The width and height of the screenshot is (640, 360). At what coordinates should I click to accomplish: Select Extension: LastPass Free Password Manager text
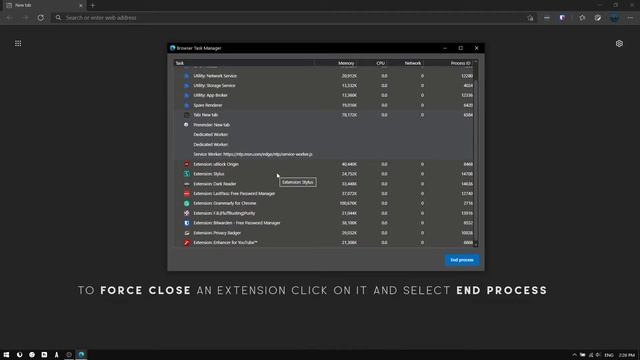234,193
